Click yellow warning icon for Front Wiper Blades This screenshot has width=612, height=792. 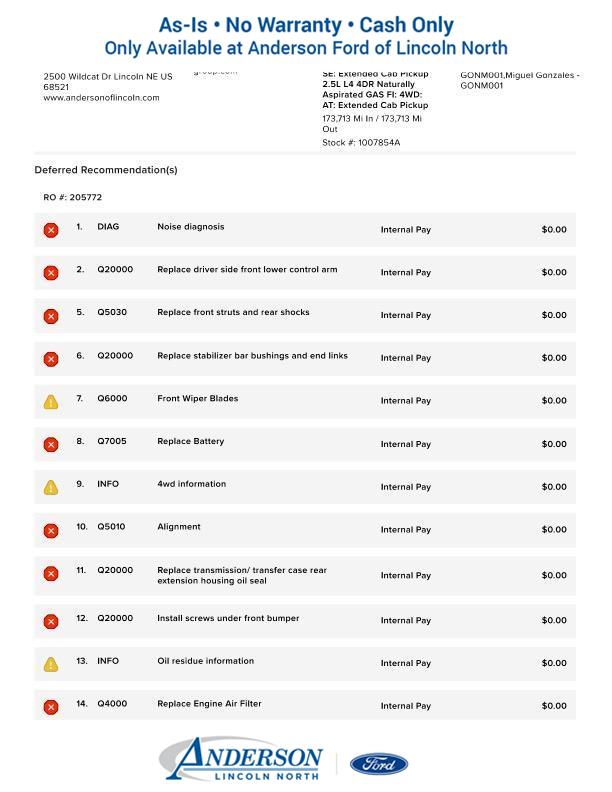(51, 402)
